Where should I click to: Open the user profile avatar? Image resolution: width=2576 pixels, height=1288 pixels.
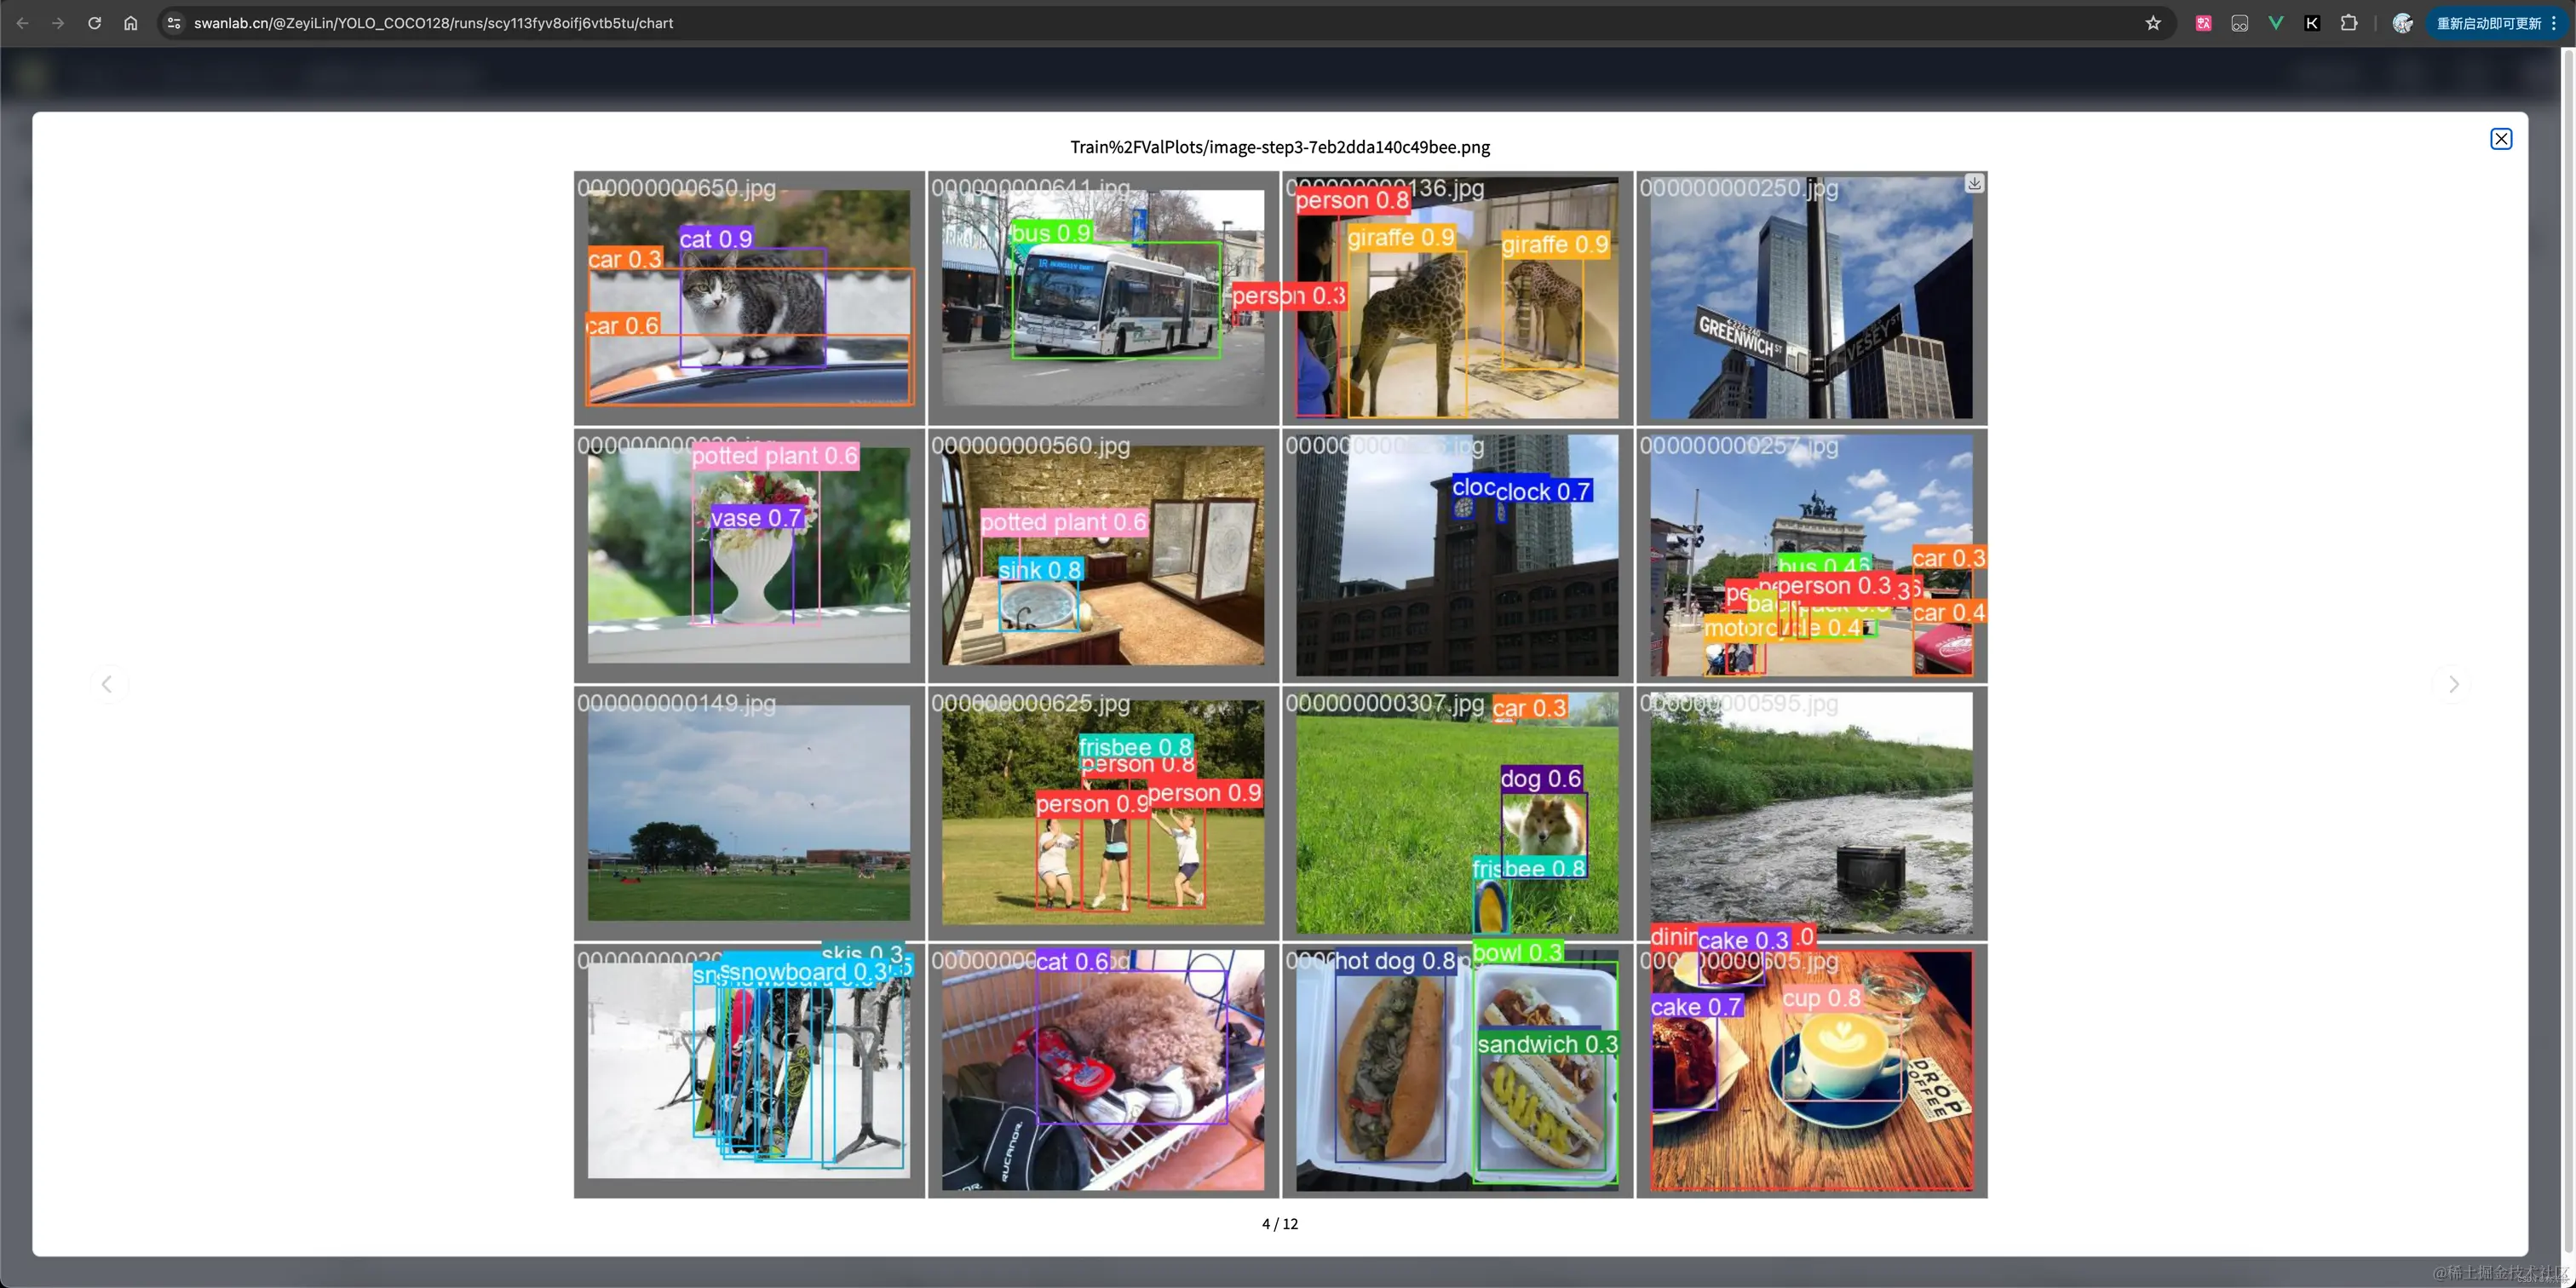(x=2402, y=23)
